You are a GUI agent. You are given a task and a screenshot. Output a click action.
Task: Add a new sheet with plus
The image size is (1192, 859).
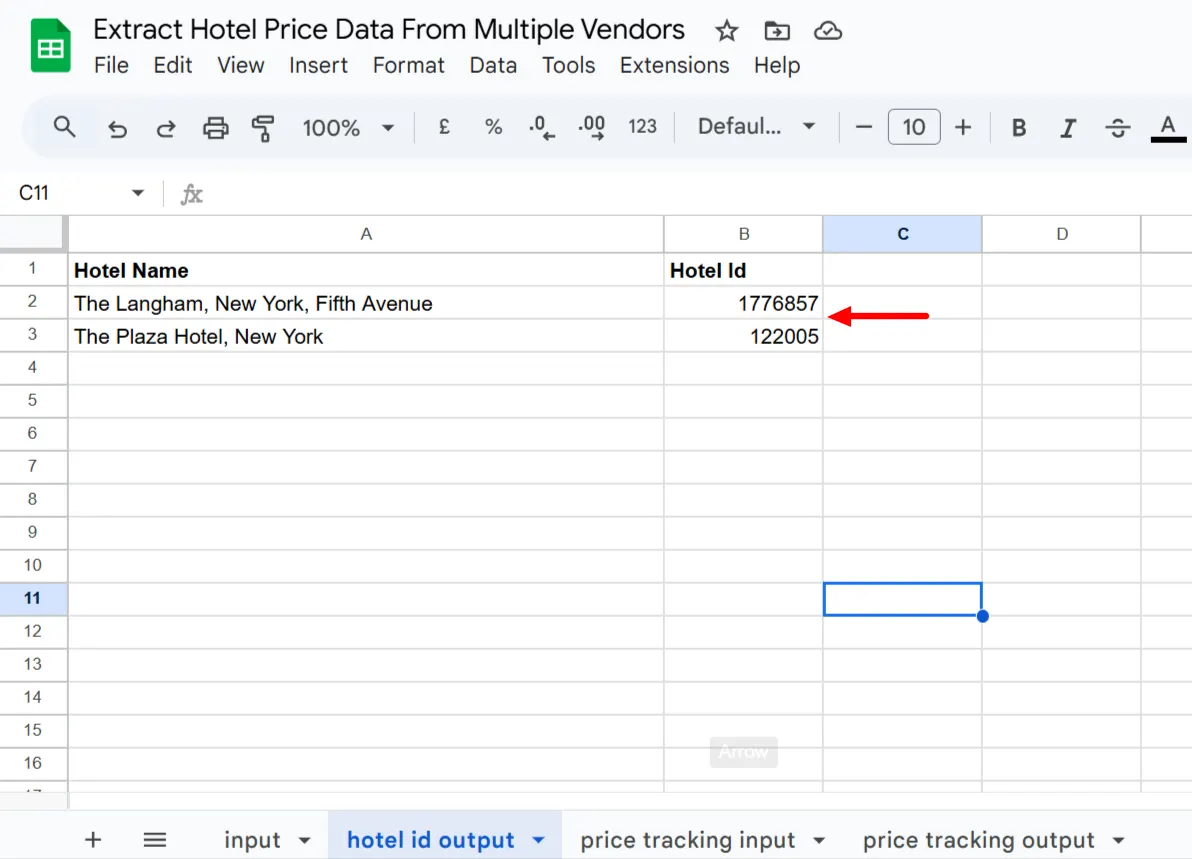(93, 839)
